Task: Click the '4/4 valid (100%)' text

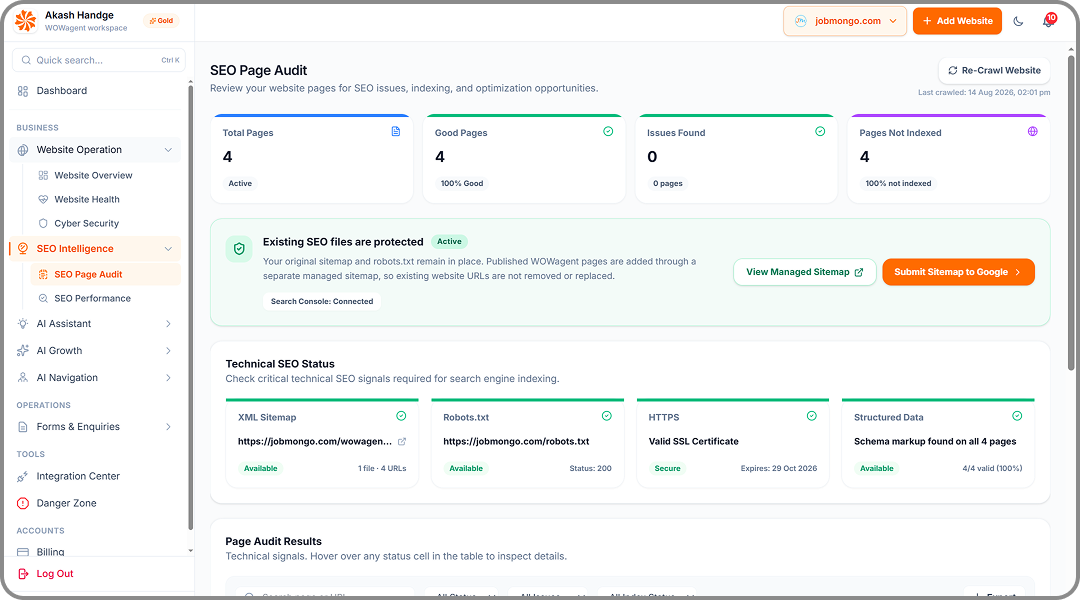Action: [993, 468]
